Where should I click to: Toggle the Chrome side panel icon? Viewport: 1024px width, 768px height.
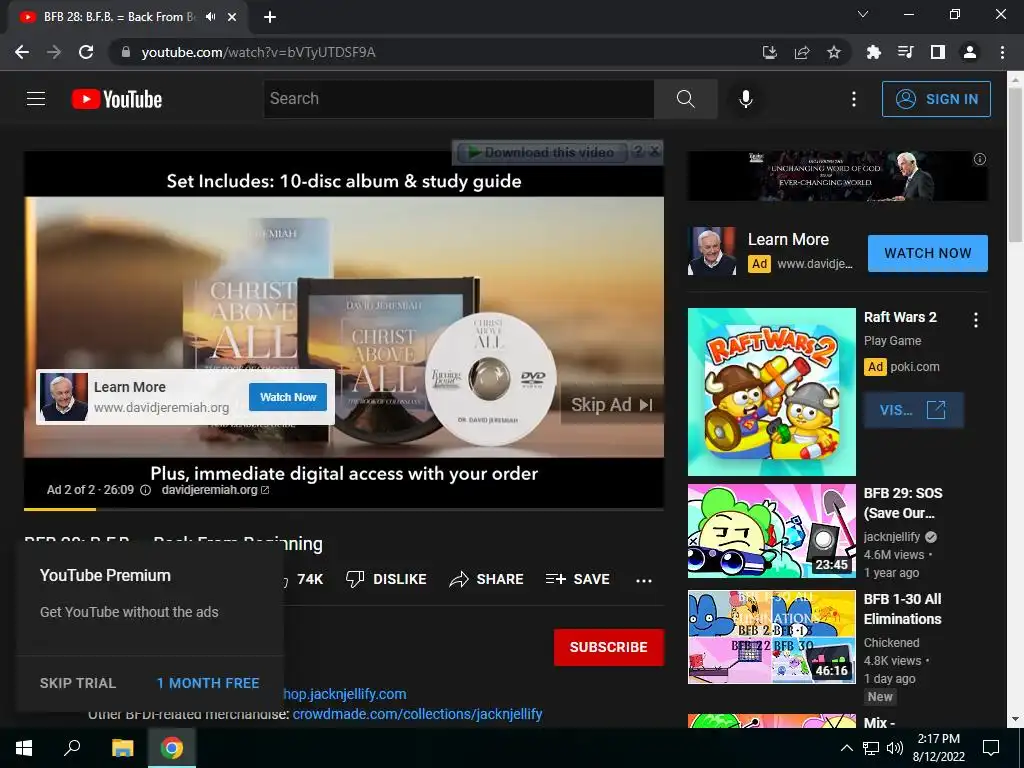938,52
